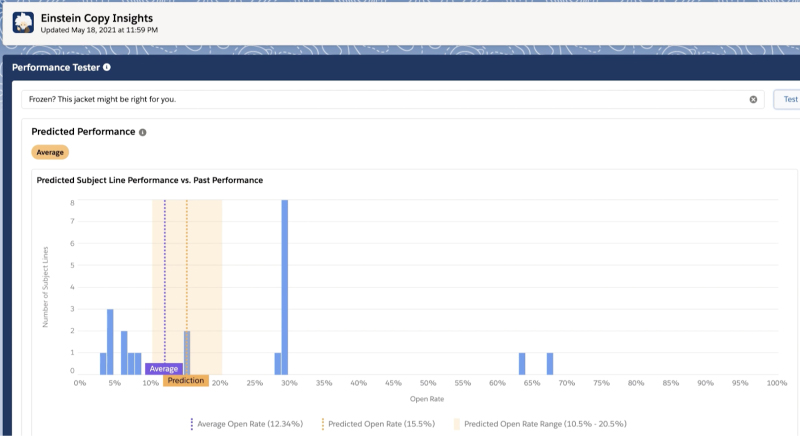Image resolution: width=800 pixels, height=436 pixels.
Task: Open the Predicted Performance info icon
Action: pyautogui.click(x=142, y=132)
